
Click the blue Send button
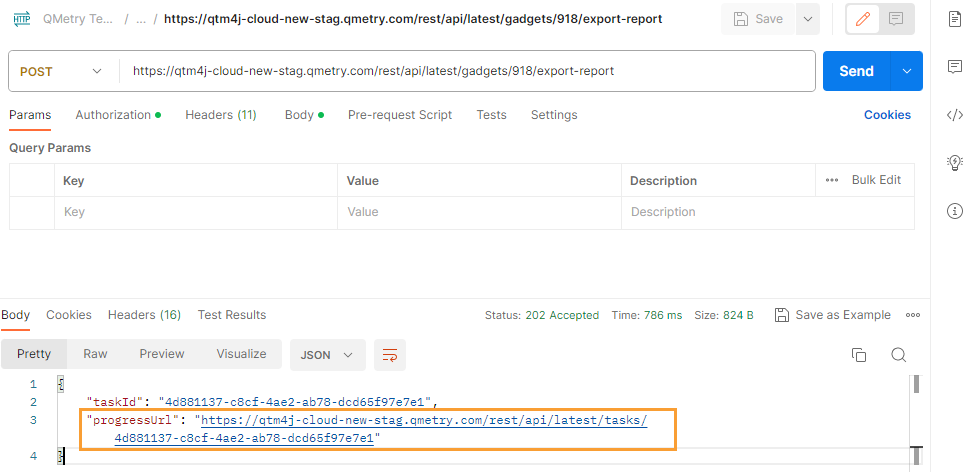click(856, 71)
